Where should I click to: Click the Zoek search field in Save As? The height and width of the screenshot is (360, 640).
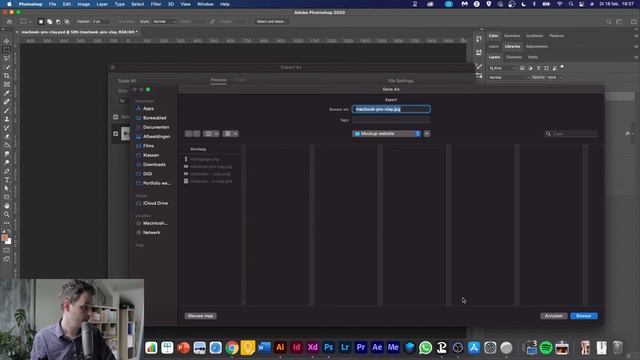click(571, 133)
